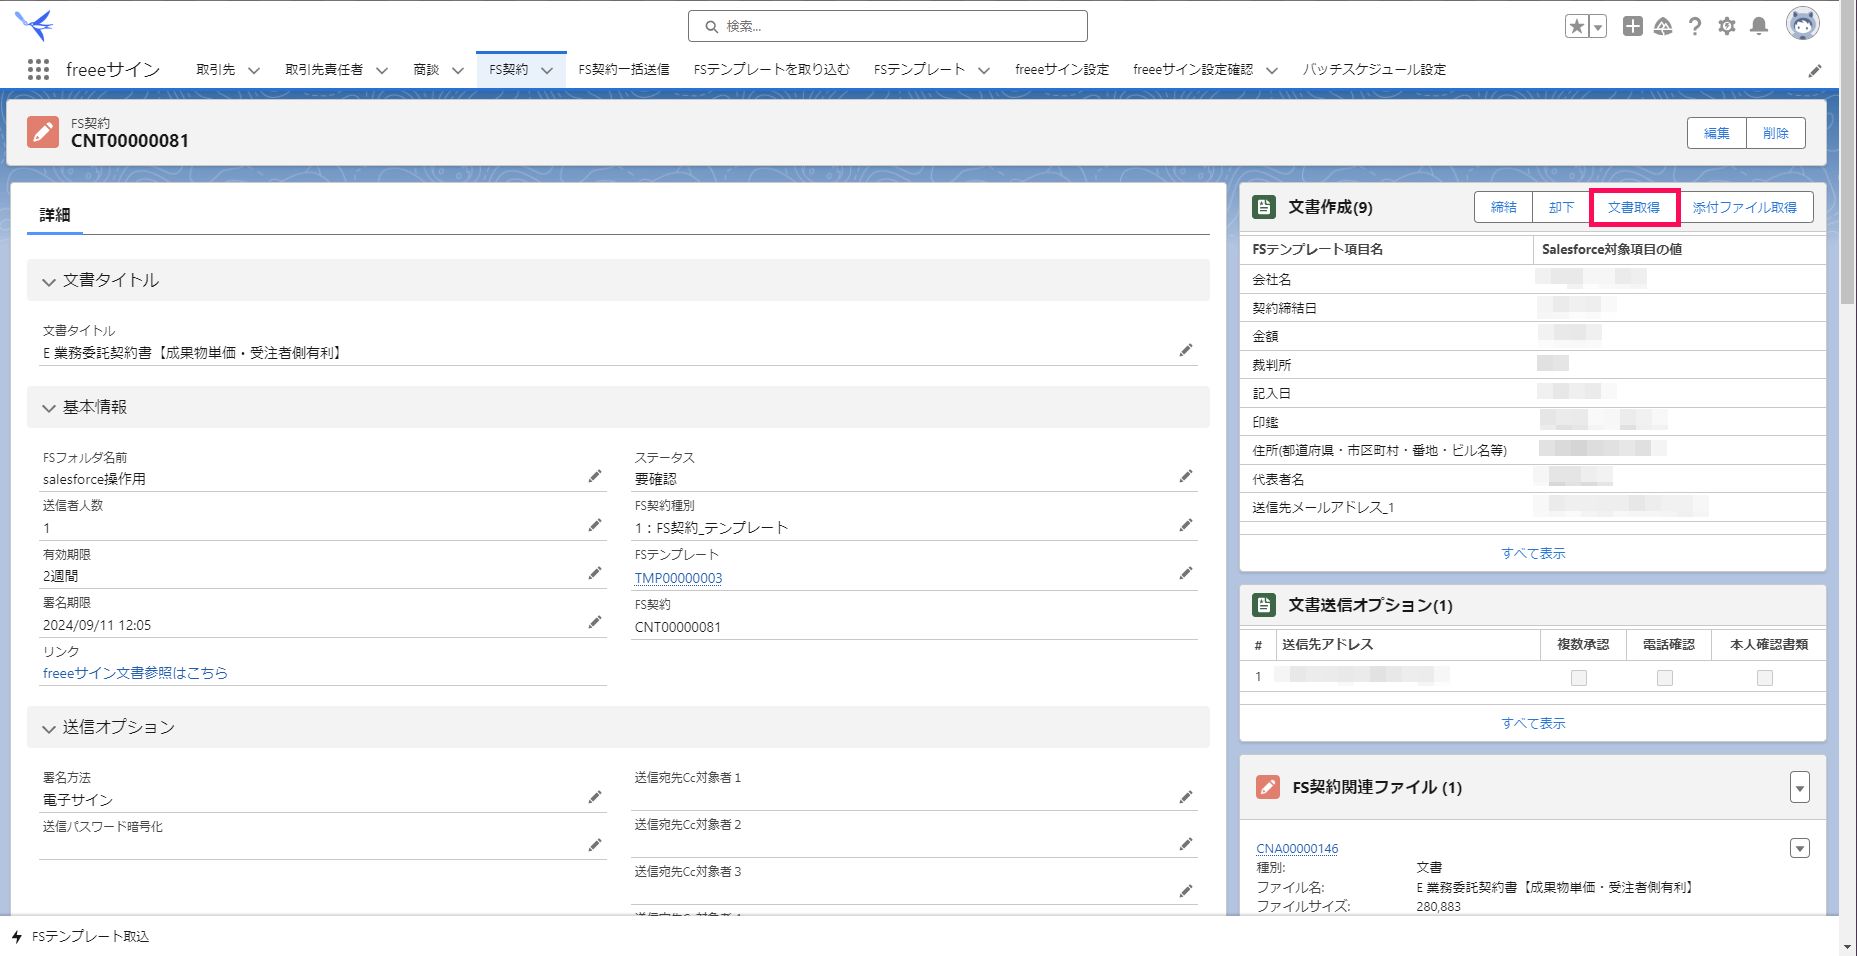Open the App Launcher grid icon
Screen dimensions: 1857x956
tap(38, 69)
